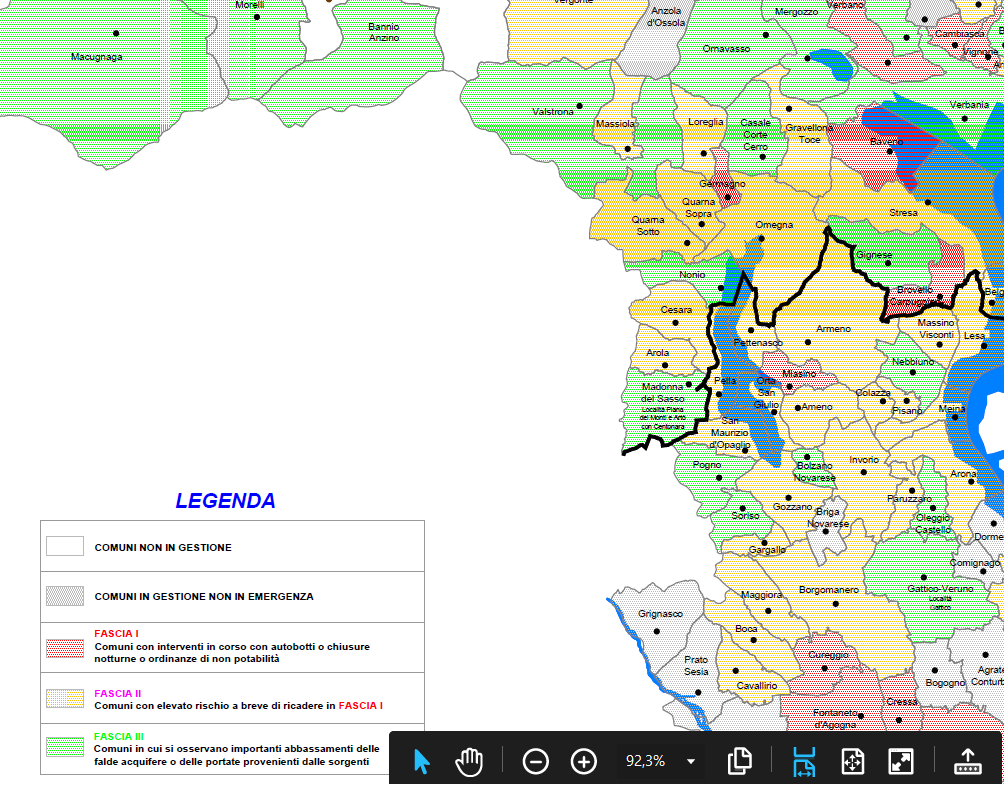Zoom in with the plus button

tap(583, 762)
